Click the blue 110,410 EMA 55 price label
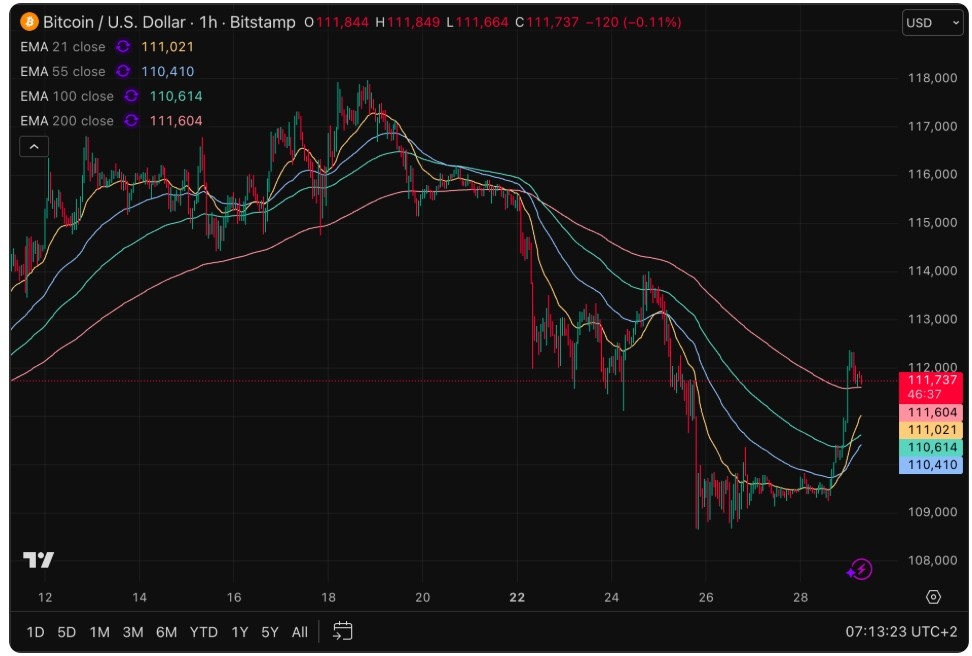972x656 pixels. tap(931, 464)
